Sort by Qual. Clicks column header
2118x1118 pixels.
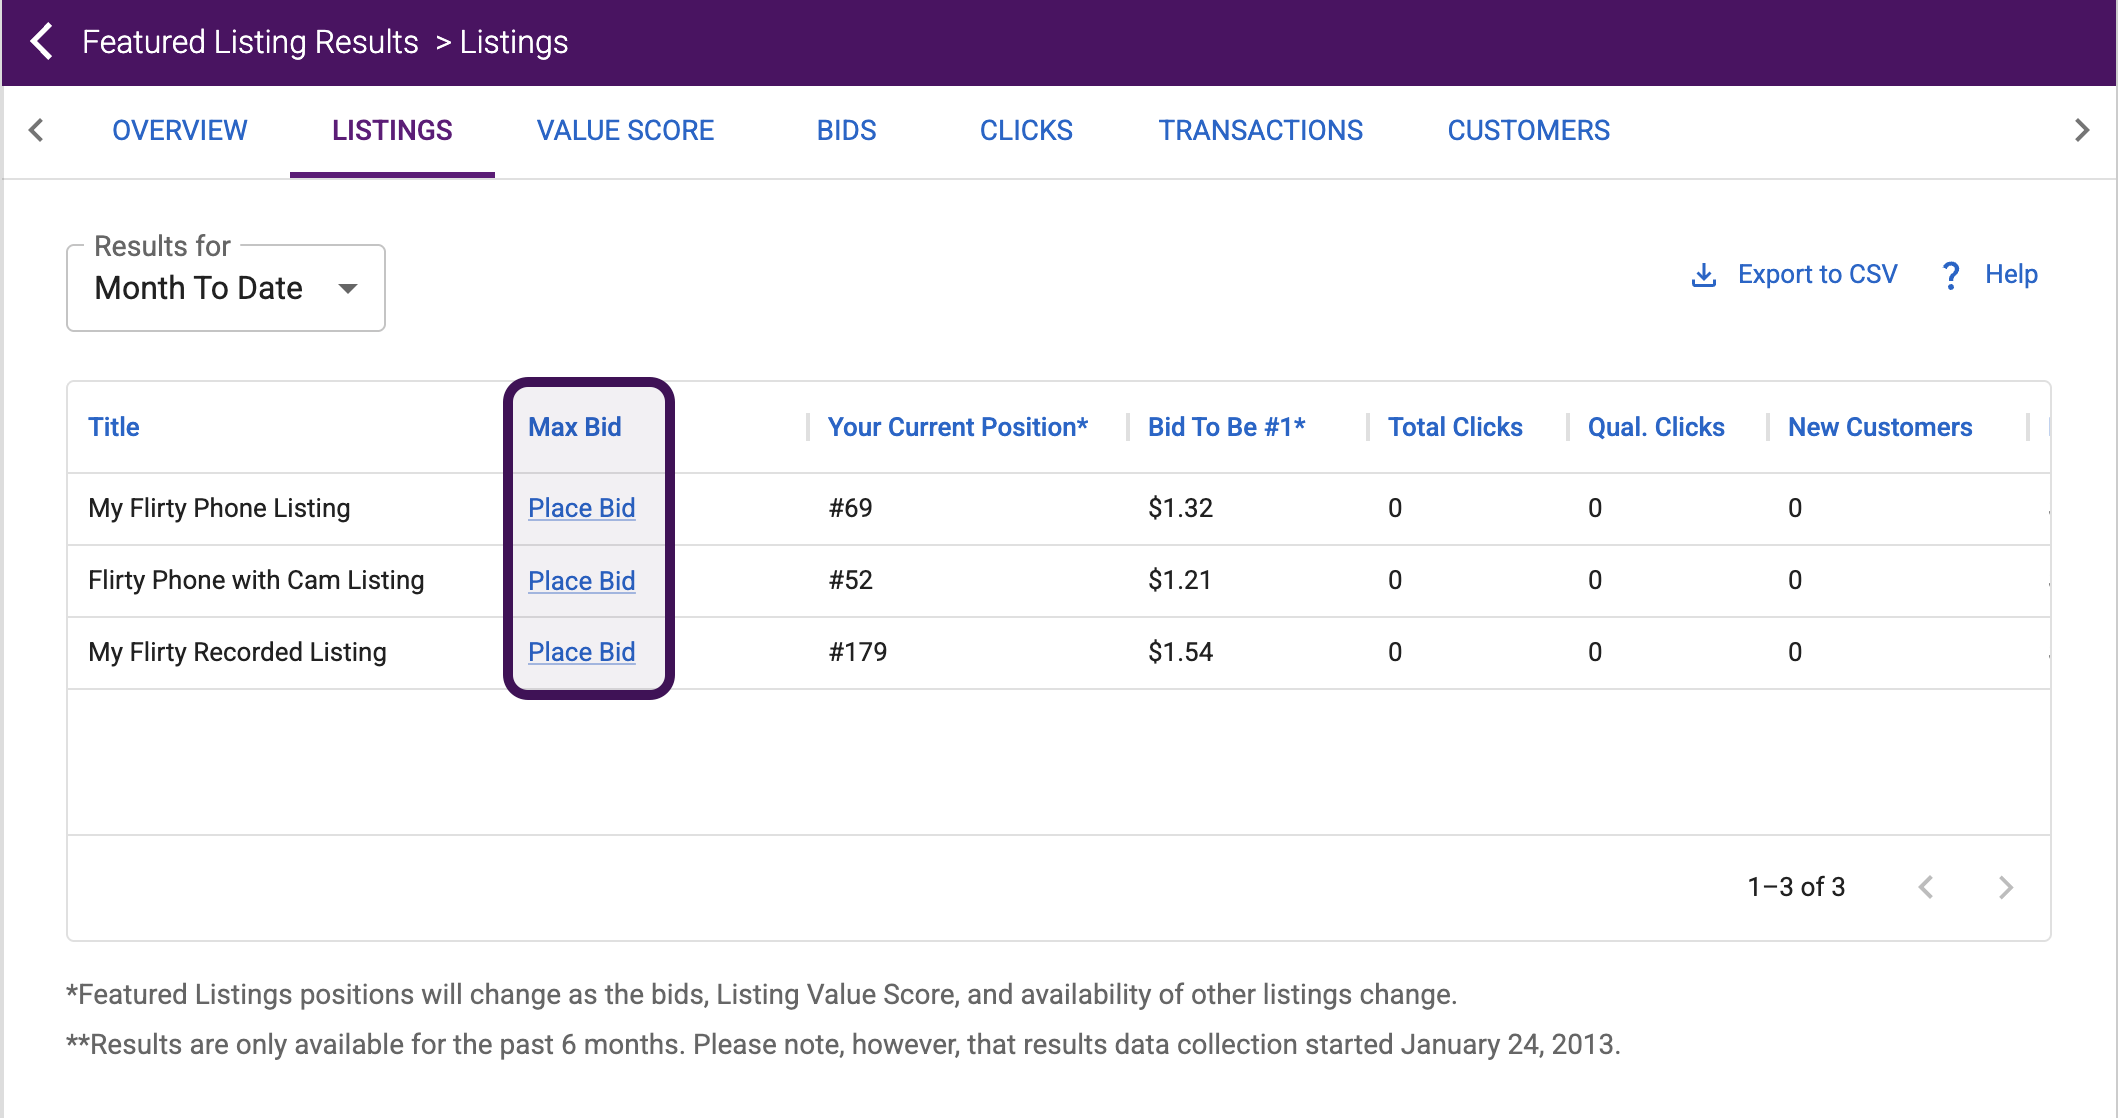point(1656,427)
